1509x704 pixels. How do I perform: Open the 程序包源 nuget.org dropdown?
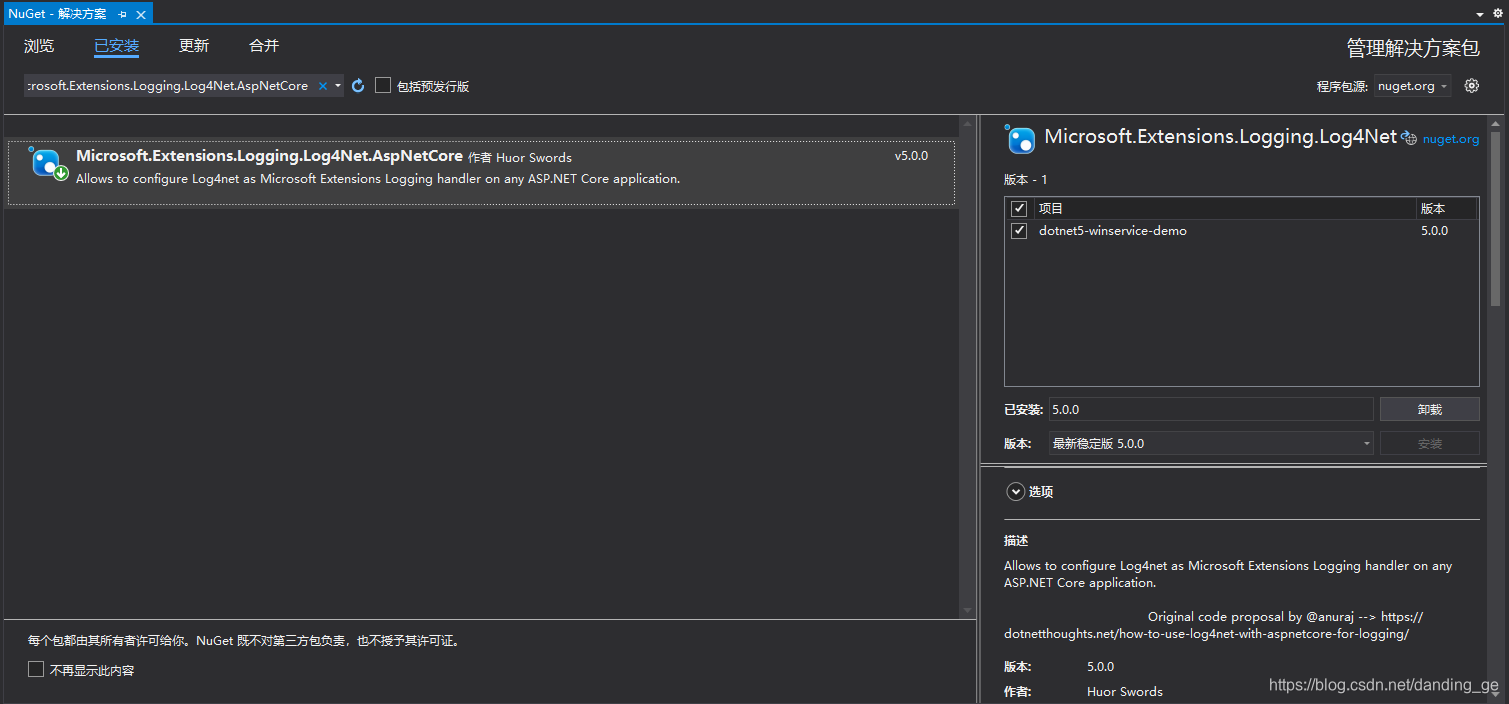(x=1412, y=86)
